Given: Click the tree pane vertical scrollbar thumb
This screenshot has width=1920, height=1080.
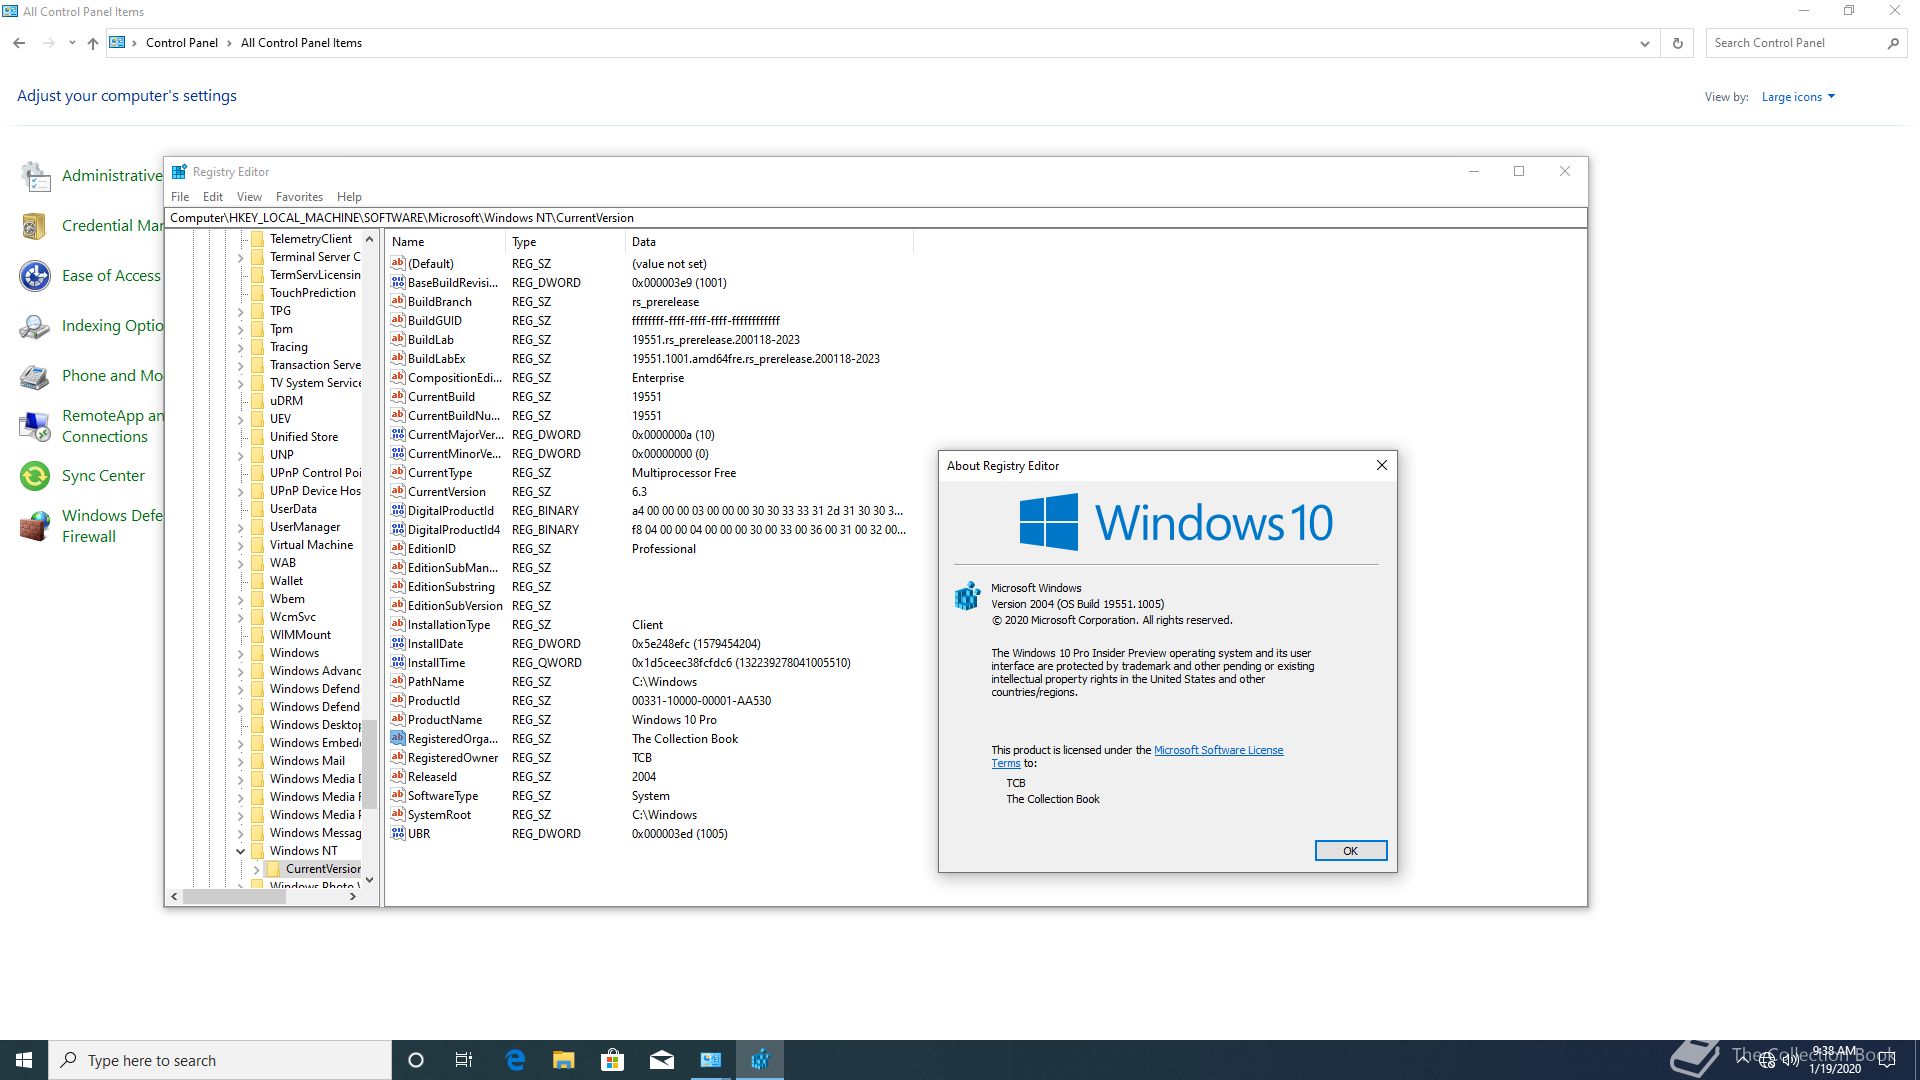Looking at the screenshot, I should point(369,765).
